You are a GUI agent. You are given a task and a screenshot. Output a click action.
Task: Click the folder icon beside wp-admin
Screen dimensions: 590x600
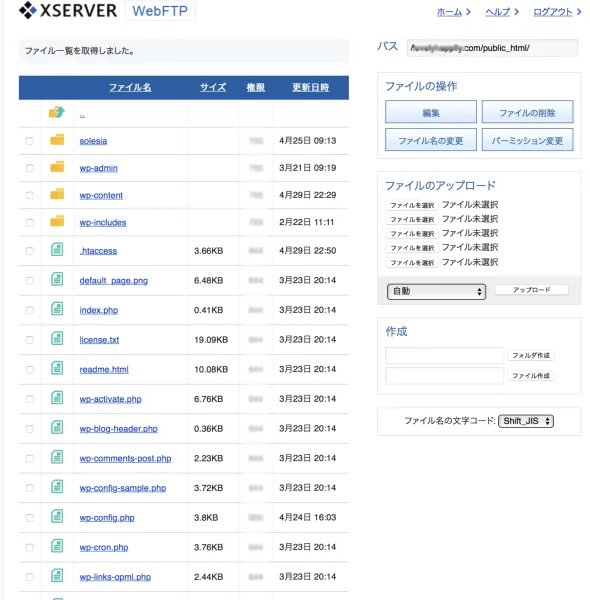click(x=57, y=167)
